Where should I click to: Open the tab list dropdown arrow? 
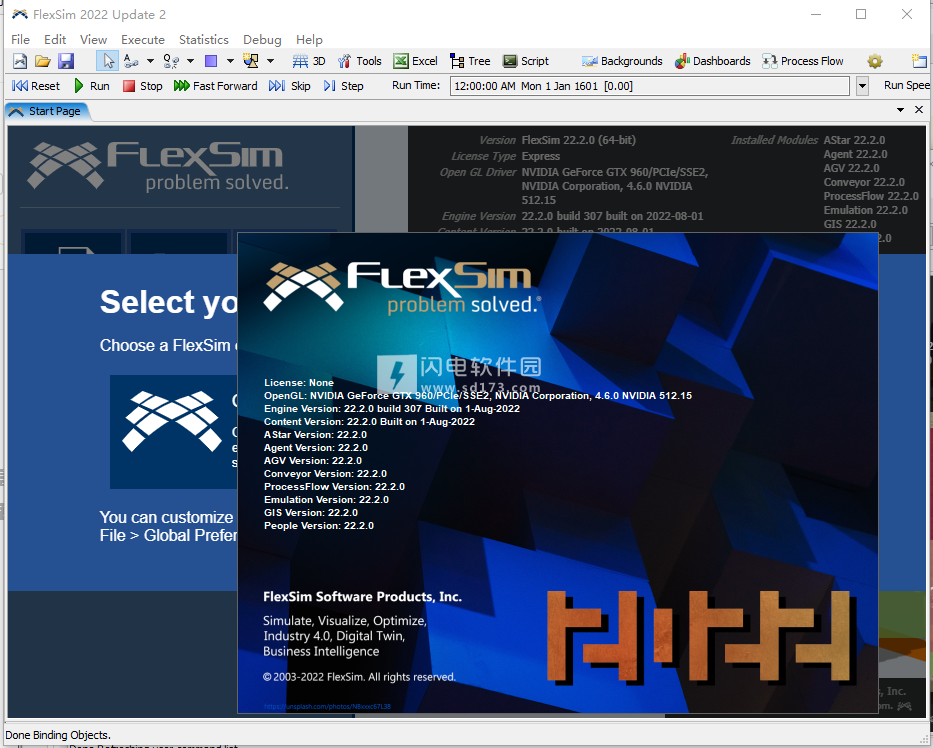900,110
